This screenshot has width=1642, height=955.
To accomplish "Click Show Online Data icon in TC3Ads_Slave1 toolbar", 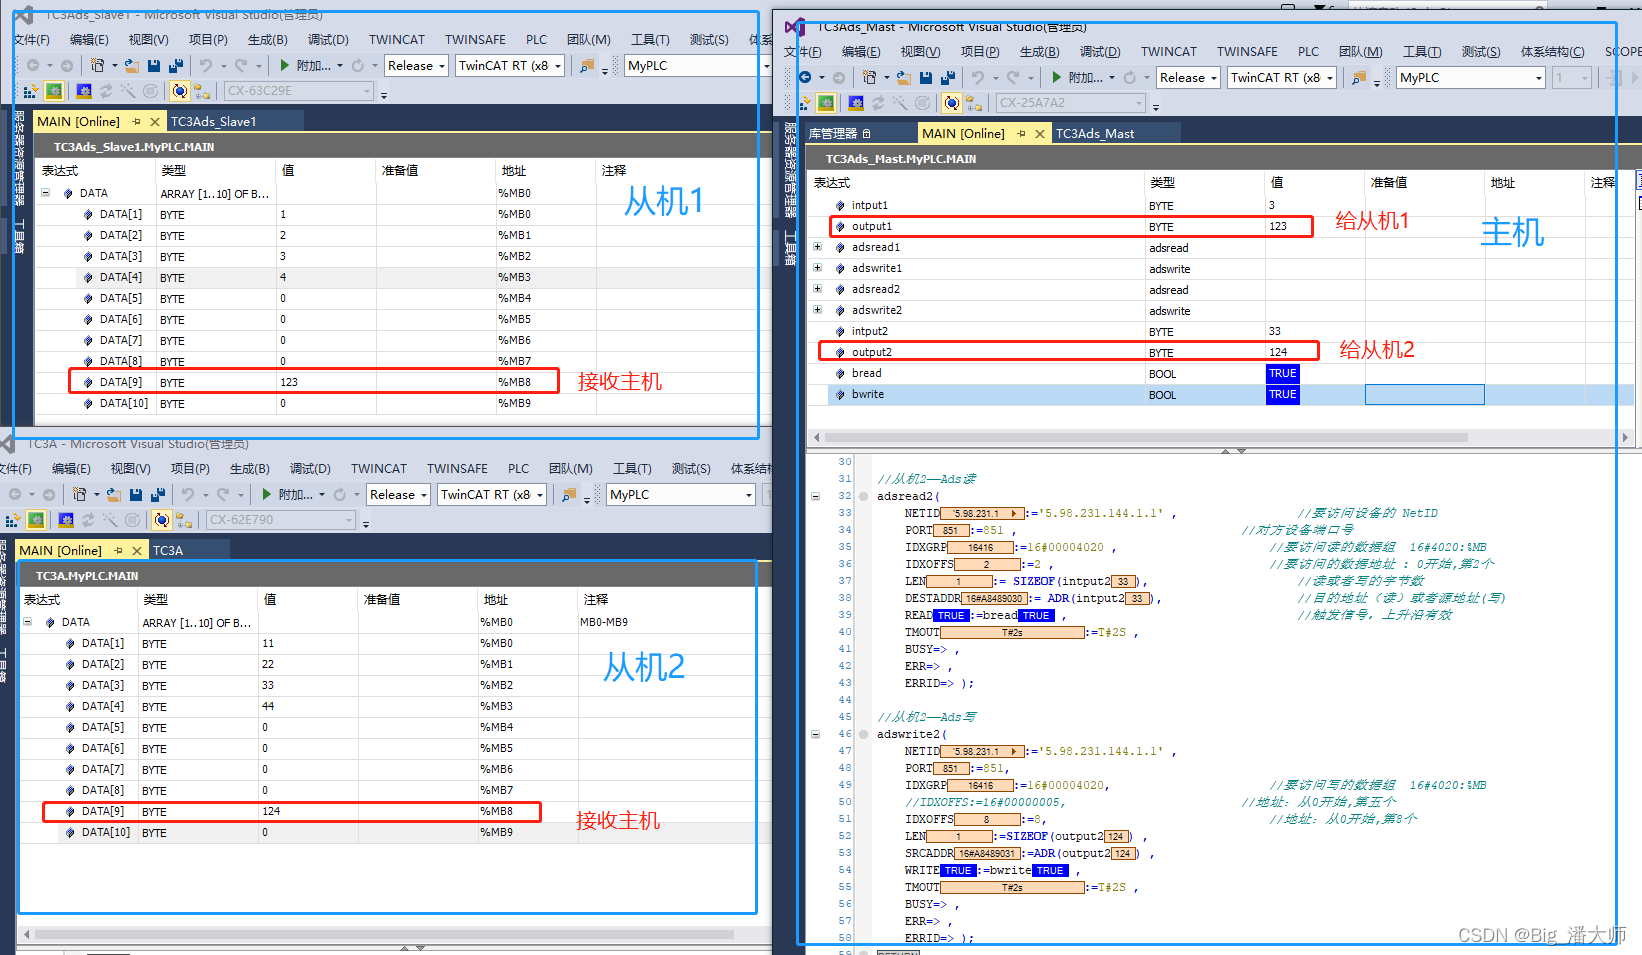I will (x=179, y=91).
